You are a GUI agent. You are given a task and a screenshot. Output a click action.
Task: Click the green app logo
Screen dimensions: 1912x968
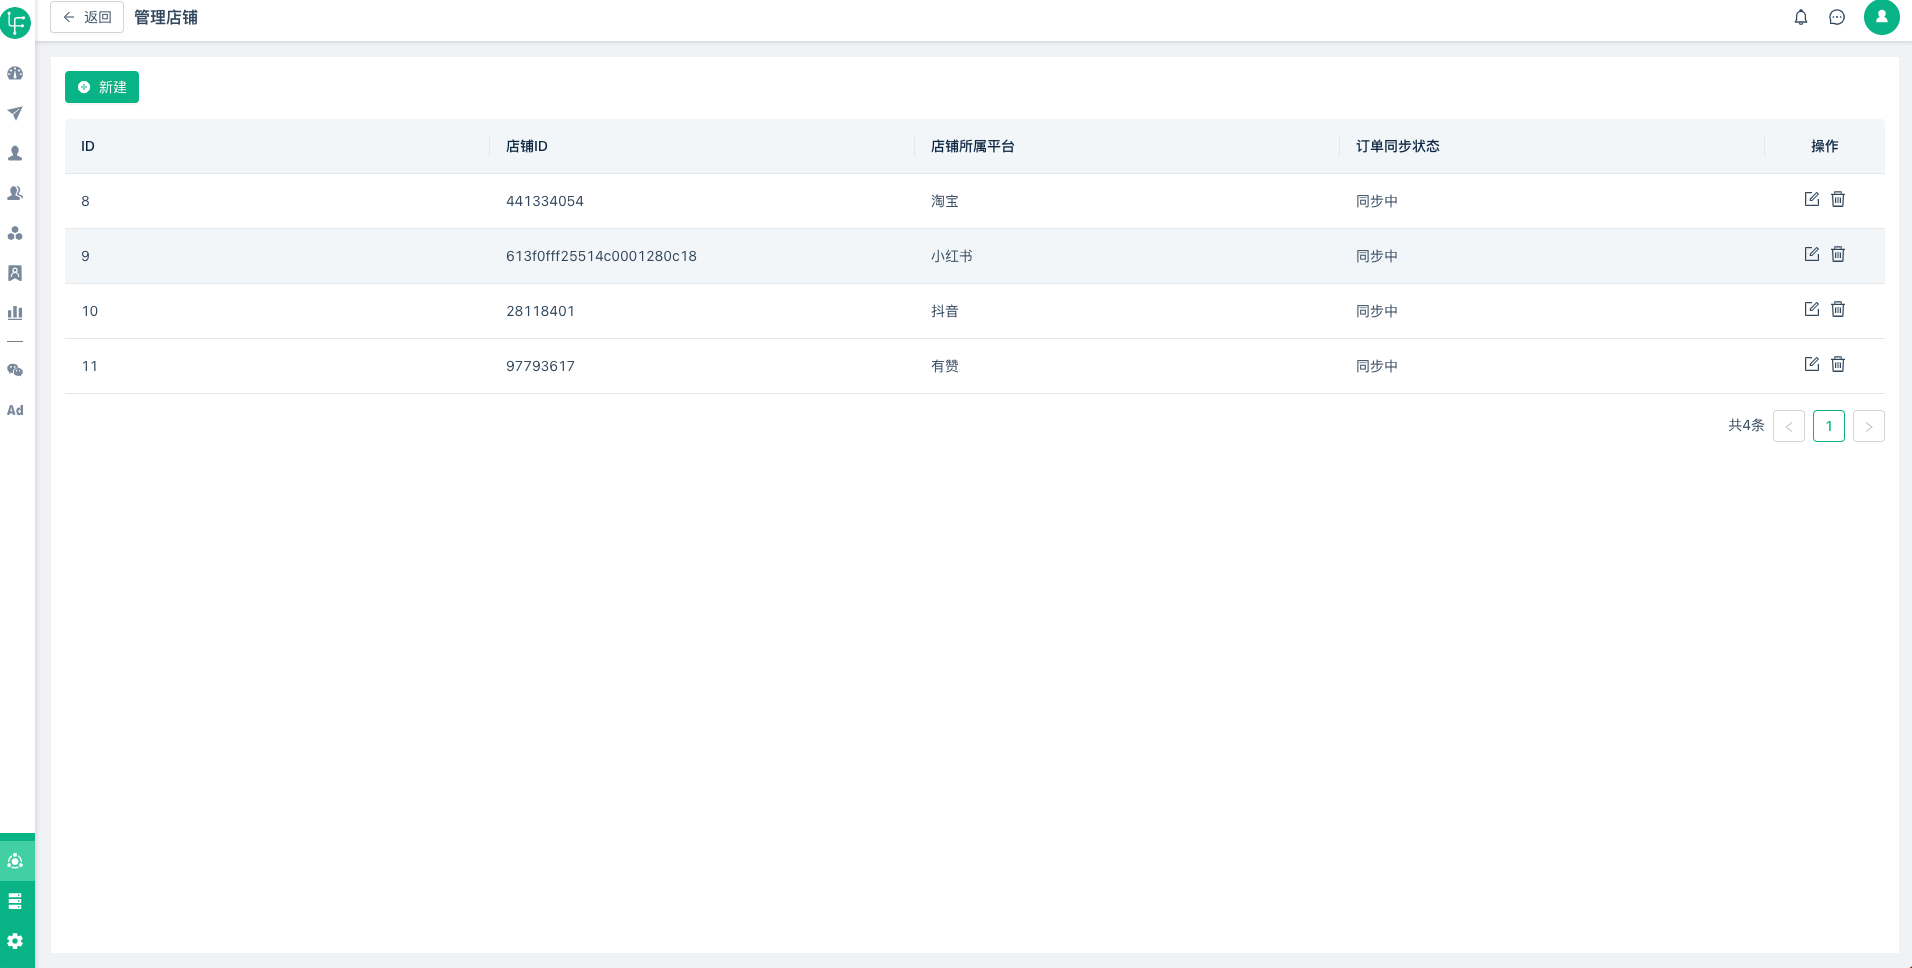coord(15,21)
